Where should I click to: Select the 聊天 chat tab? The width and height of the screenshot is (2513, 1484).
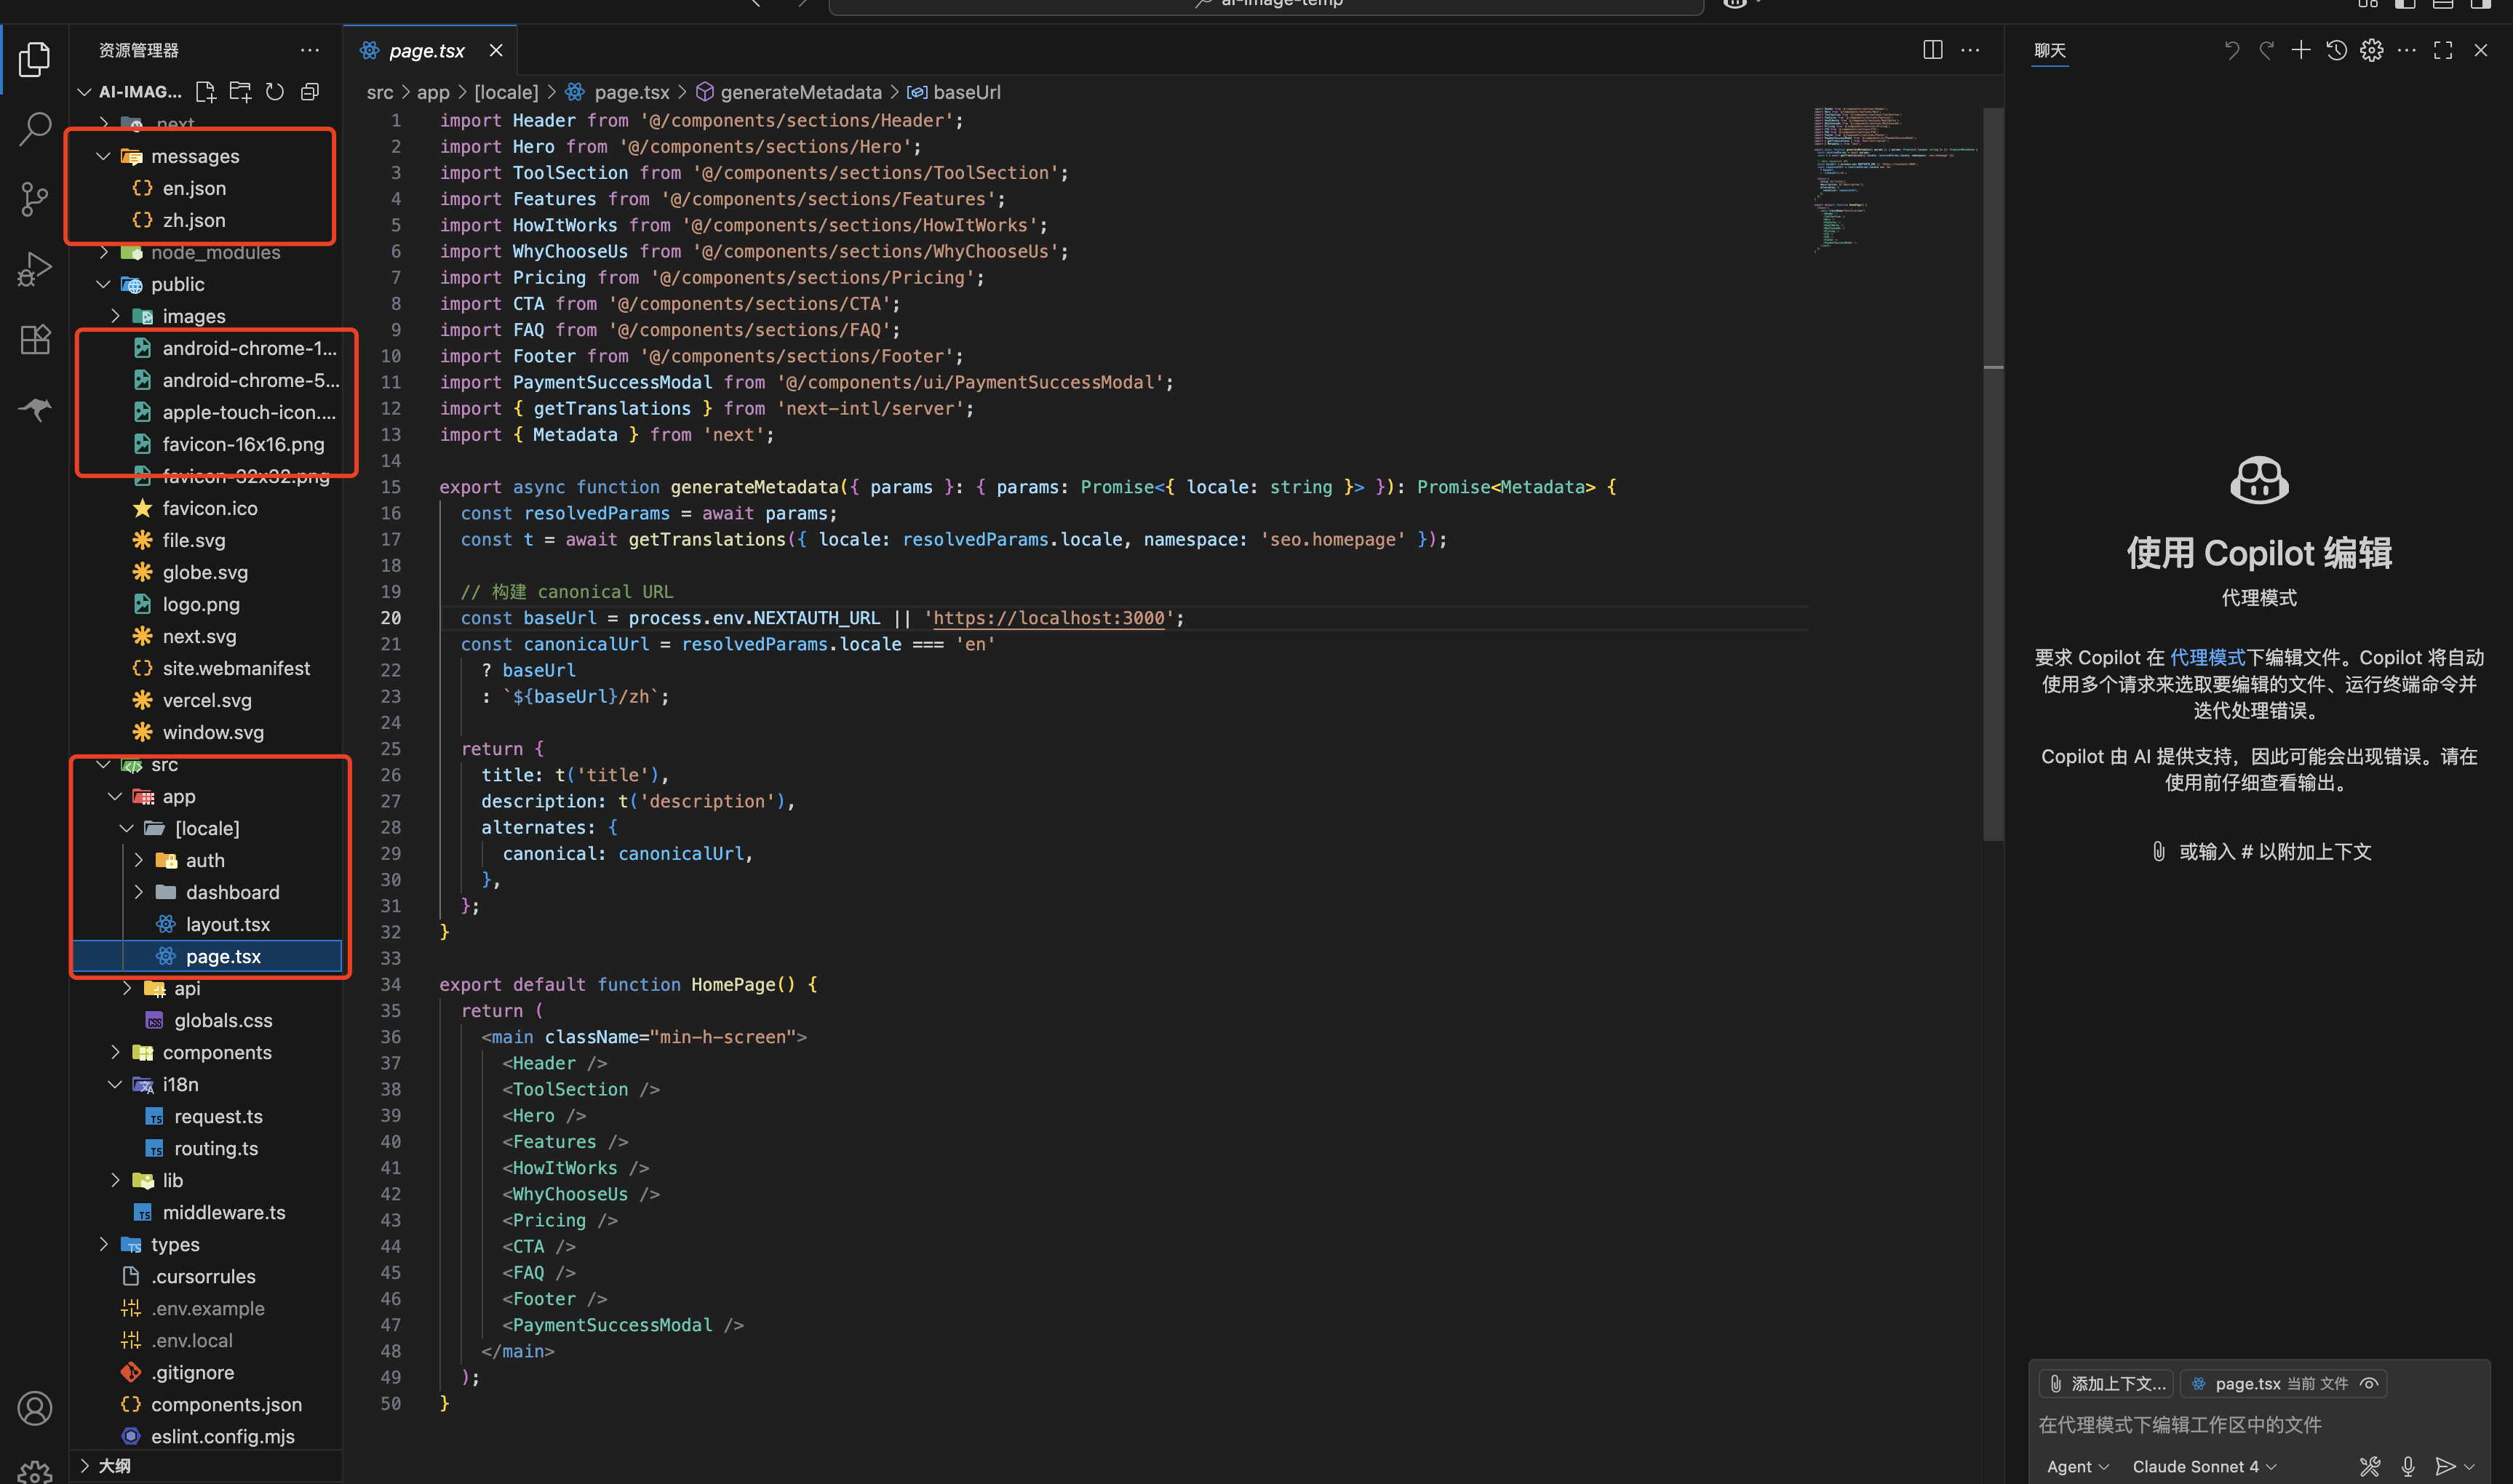tap(2049, 50)
